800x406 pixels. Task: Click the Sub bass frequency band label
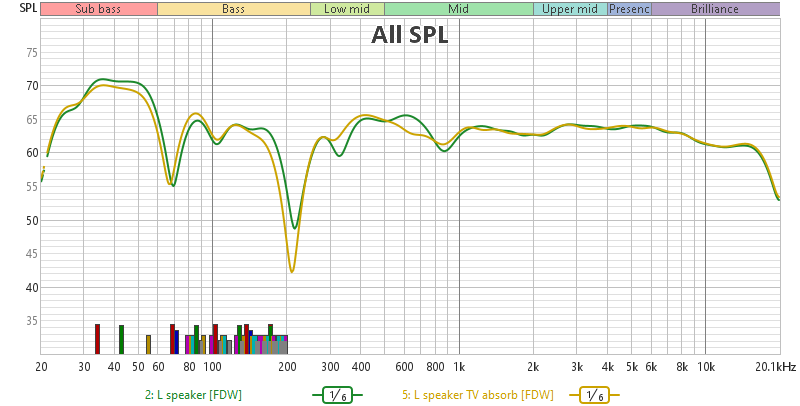[x=98, y=9]
